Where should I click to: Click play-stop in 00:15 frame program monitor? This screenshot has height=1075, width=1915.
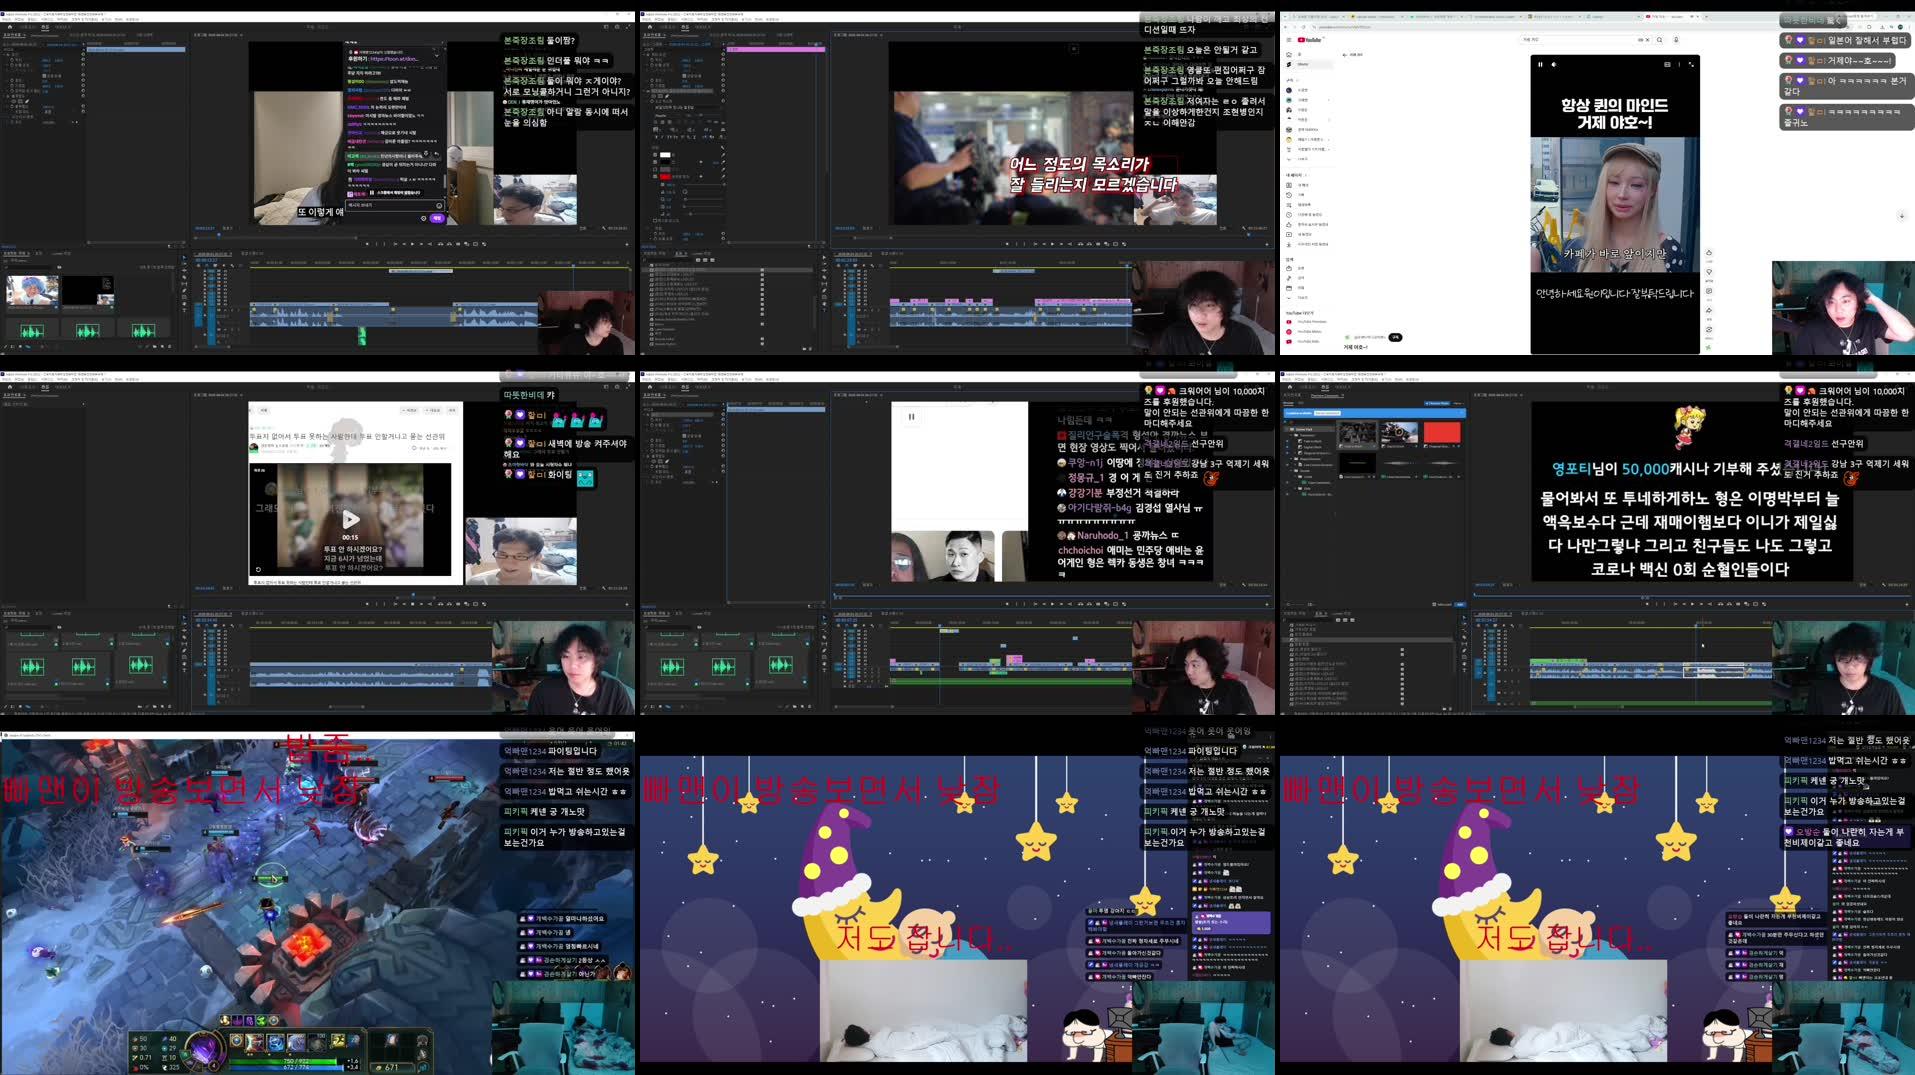412,603
